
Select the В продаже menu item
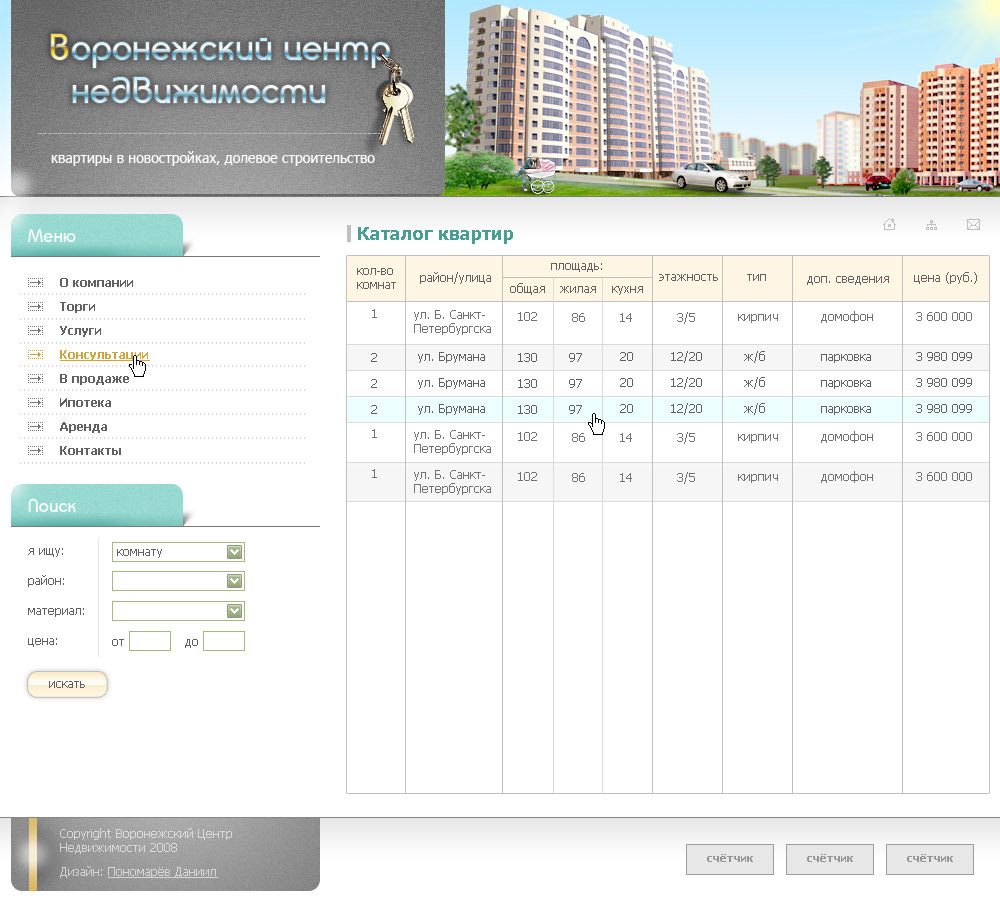94,379
